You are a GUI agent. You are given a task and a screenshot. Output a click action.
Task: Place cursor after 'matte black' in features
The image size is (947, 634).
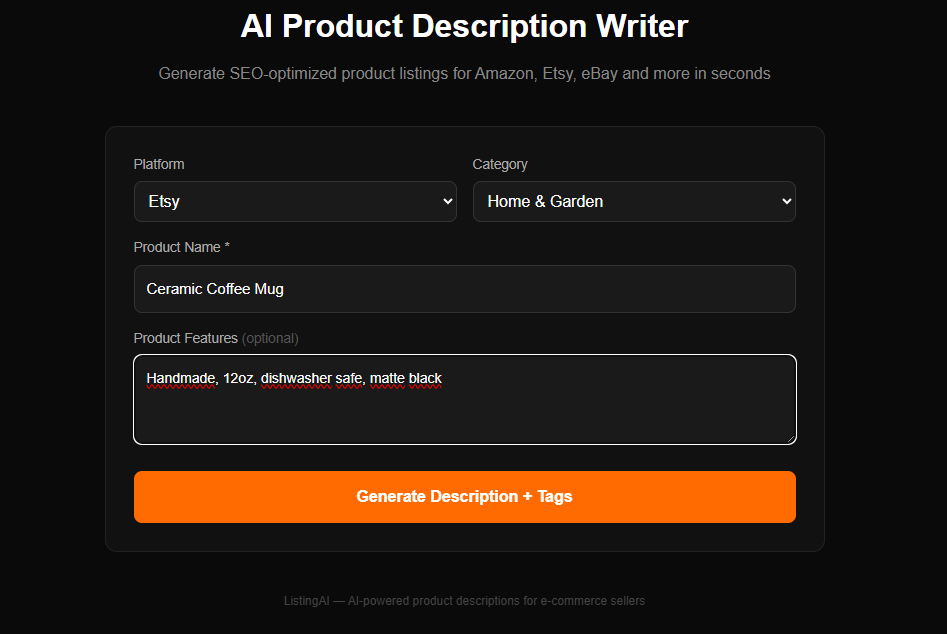(441, 379)
